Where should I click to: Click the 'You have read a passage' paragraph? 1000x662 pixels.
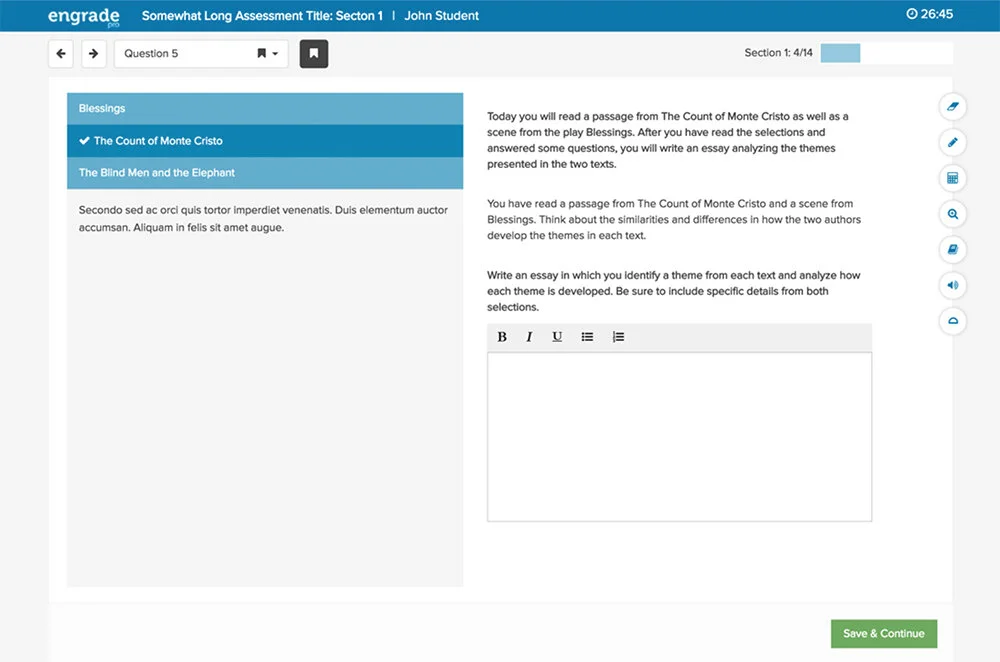(674, 219)
